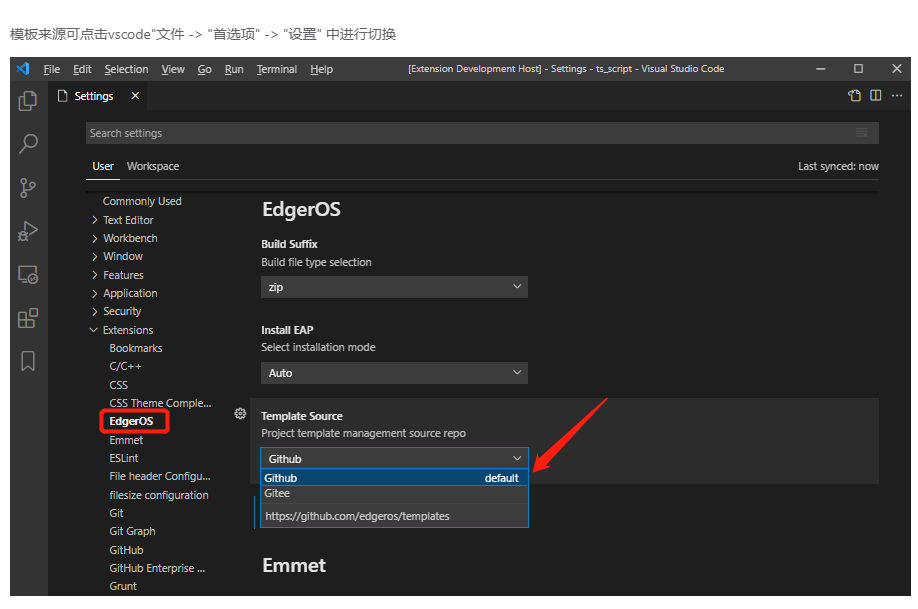
Task: Click the EdgerOS section heading
Action: 301,210
